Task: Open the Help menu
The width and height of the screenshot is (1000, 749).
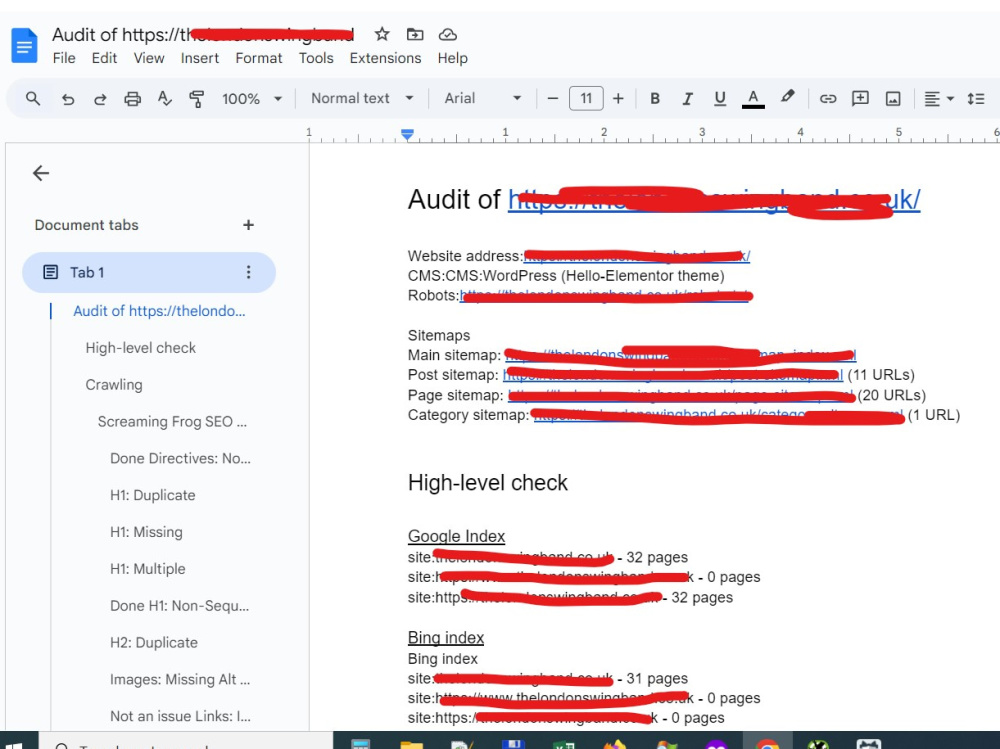Action: 453,58
